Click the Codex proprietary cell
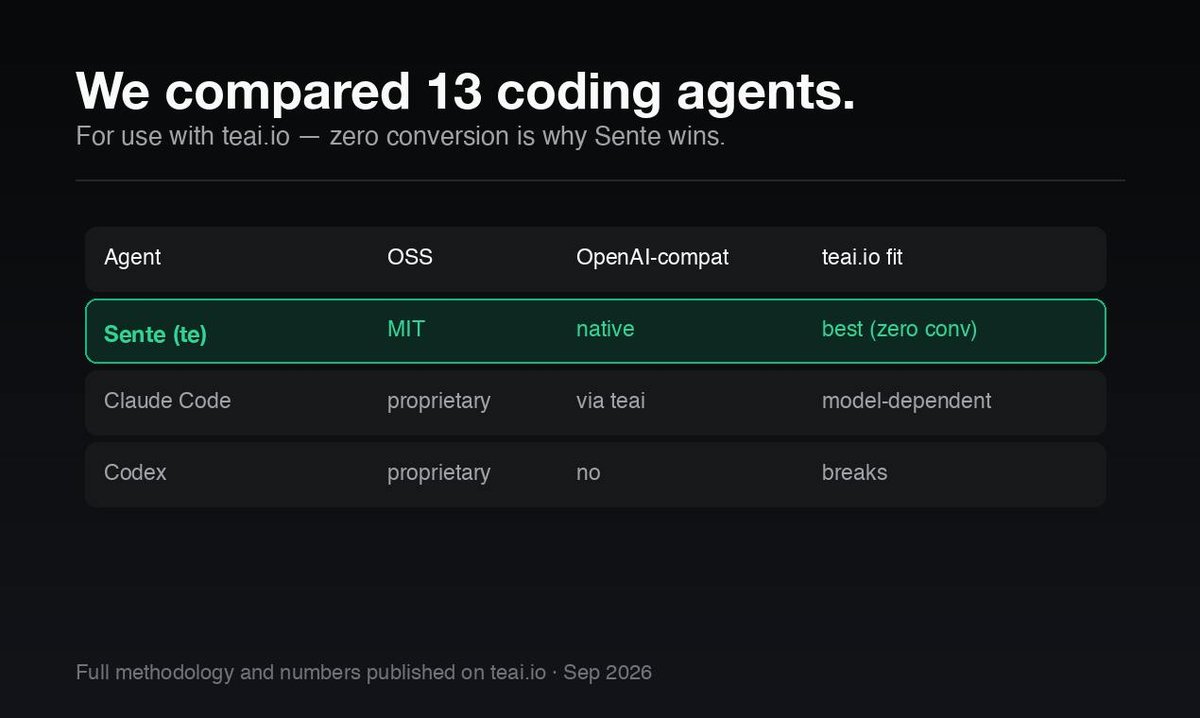This screenshot has height=718, width=1200. (438, 473)
